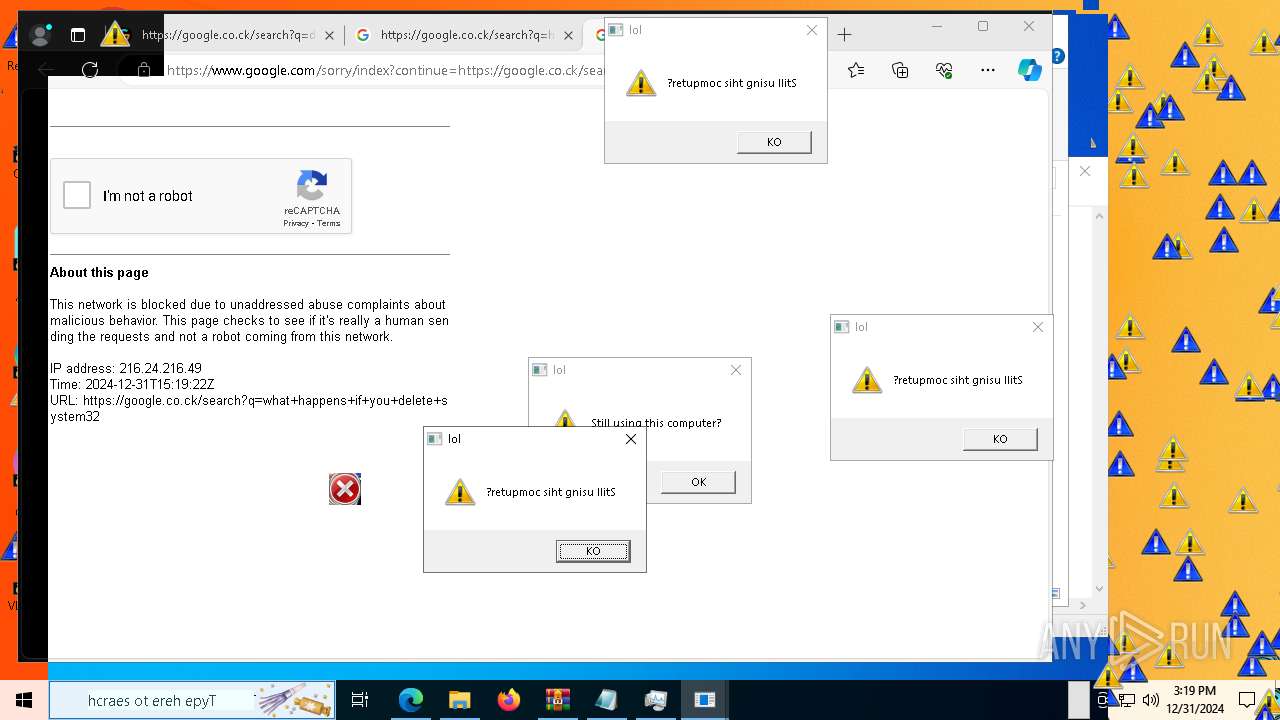1280x720 pixels.
Task: Click the About this page heading
Action: click(99, 272)
